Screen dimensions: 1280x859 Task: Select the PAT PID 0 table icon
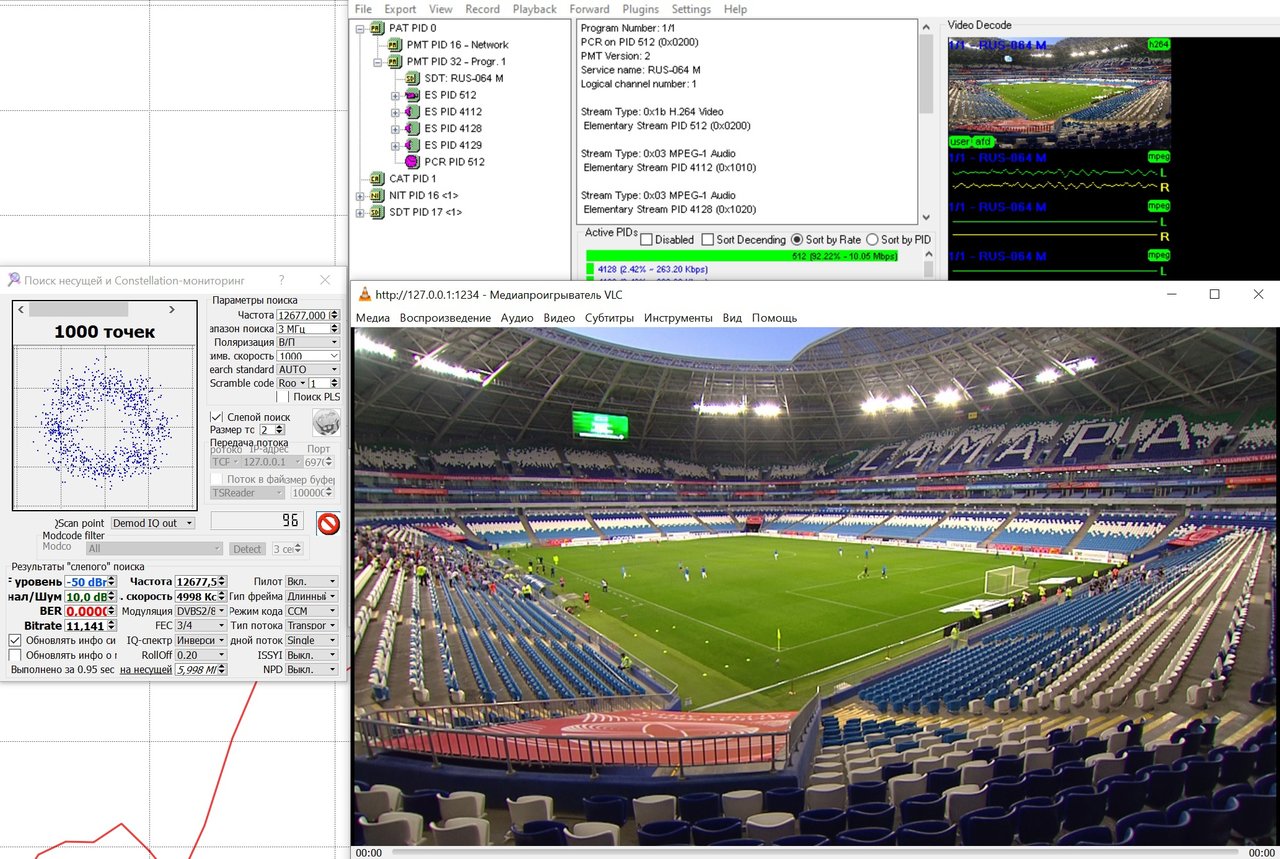[x=377, y=28]
